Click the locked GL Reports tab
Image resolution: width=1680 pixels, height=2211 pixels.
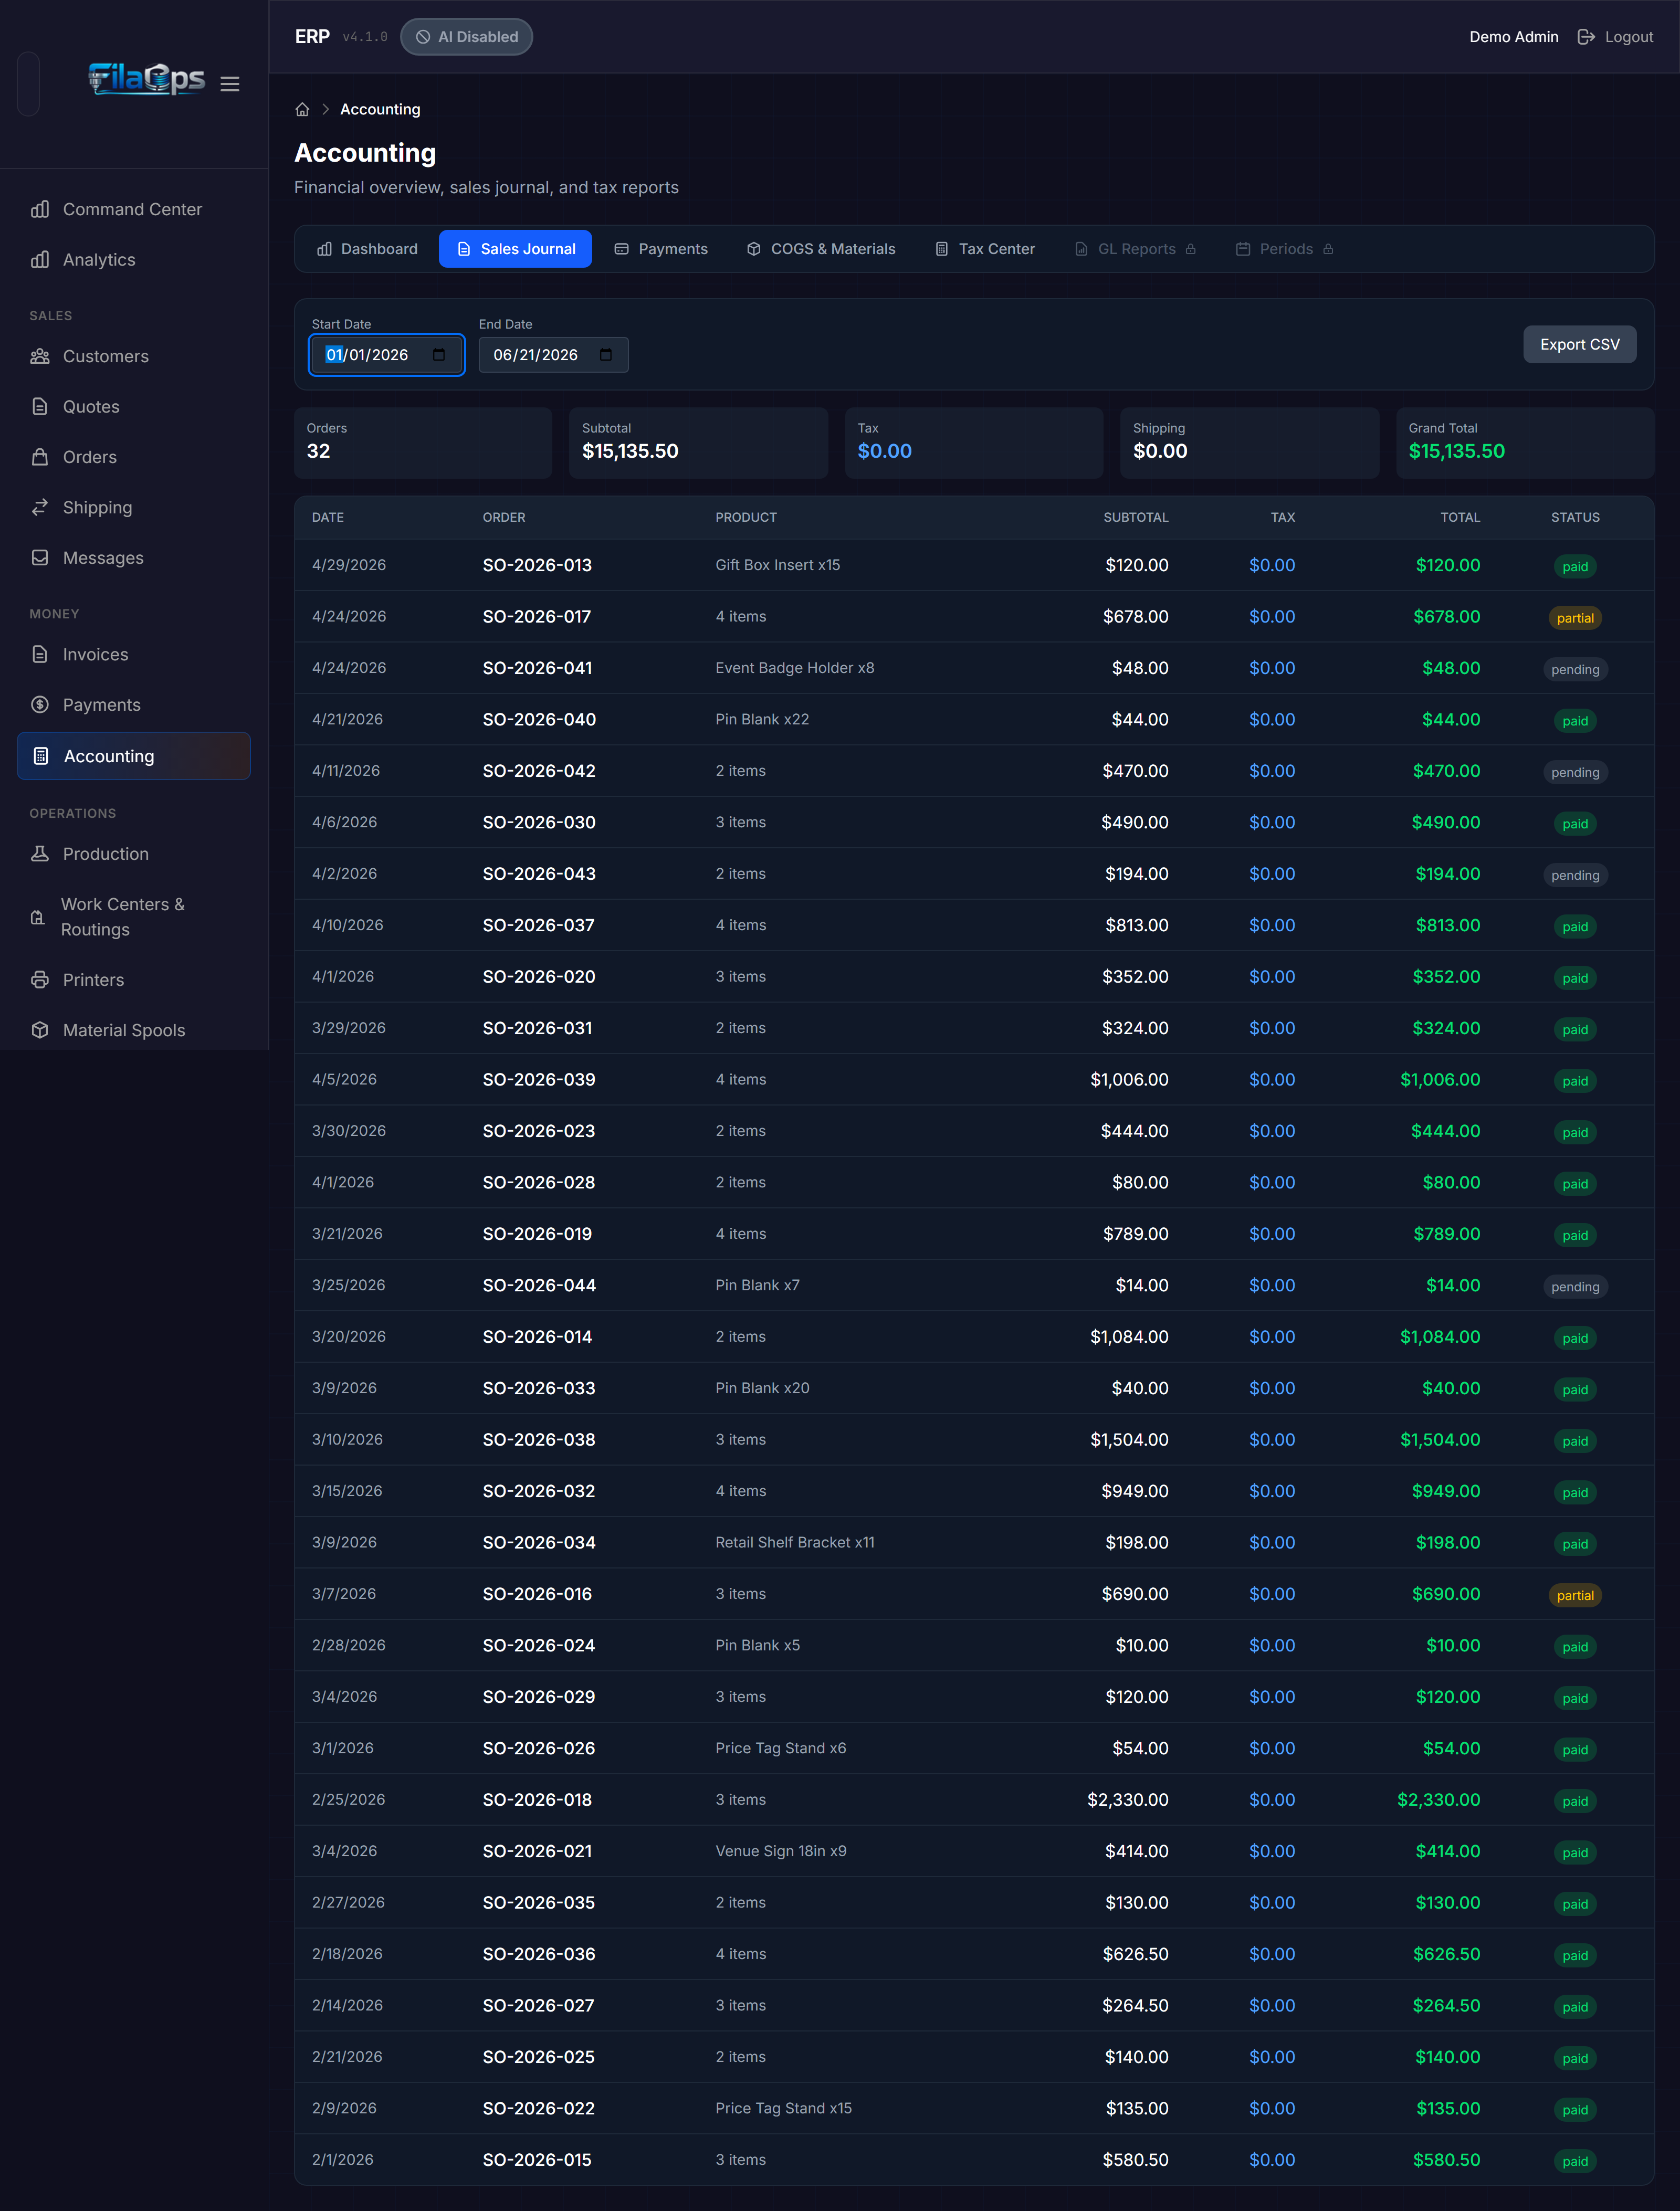1135,249
